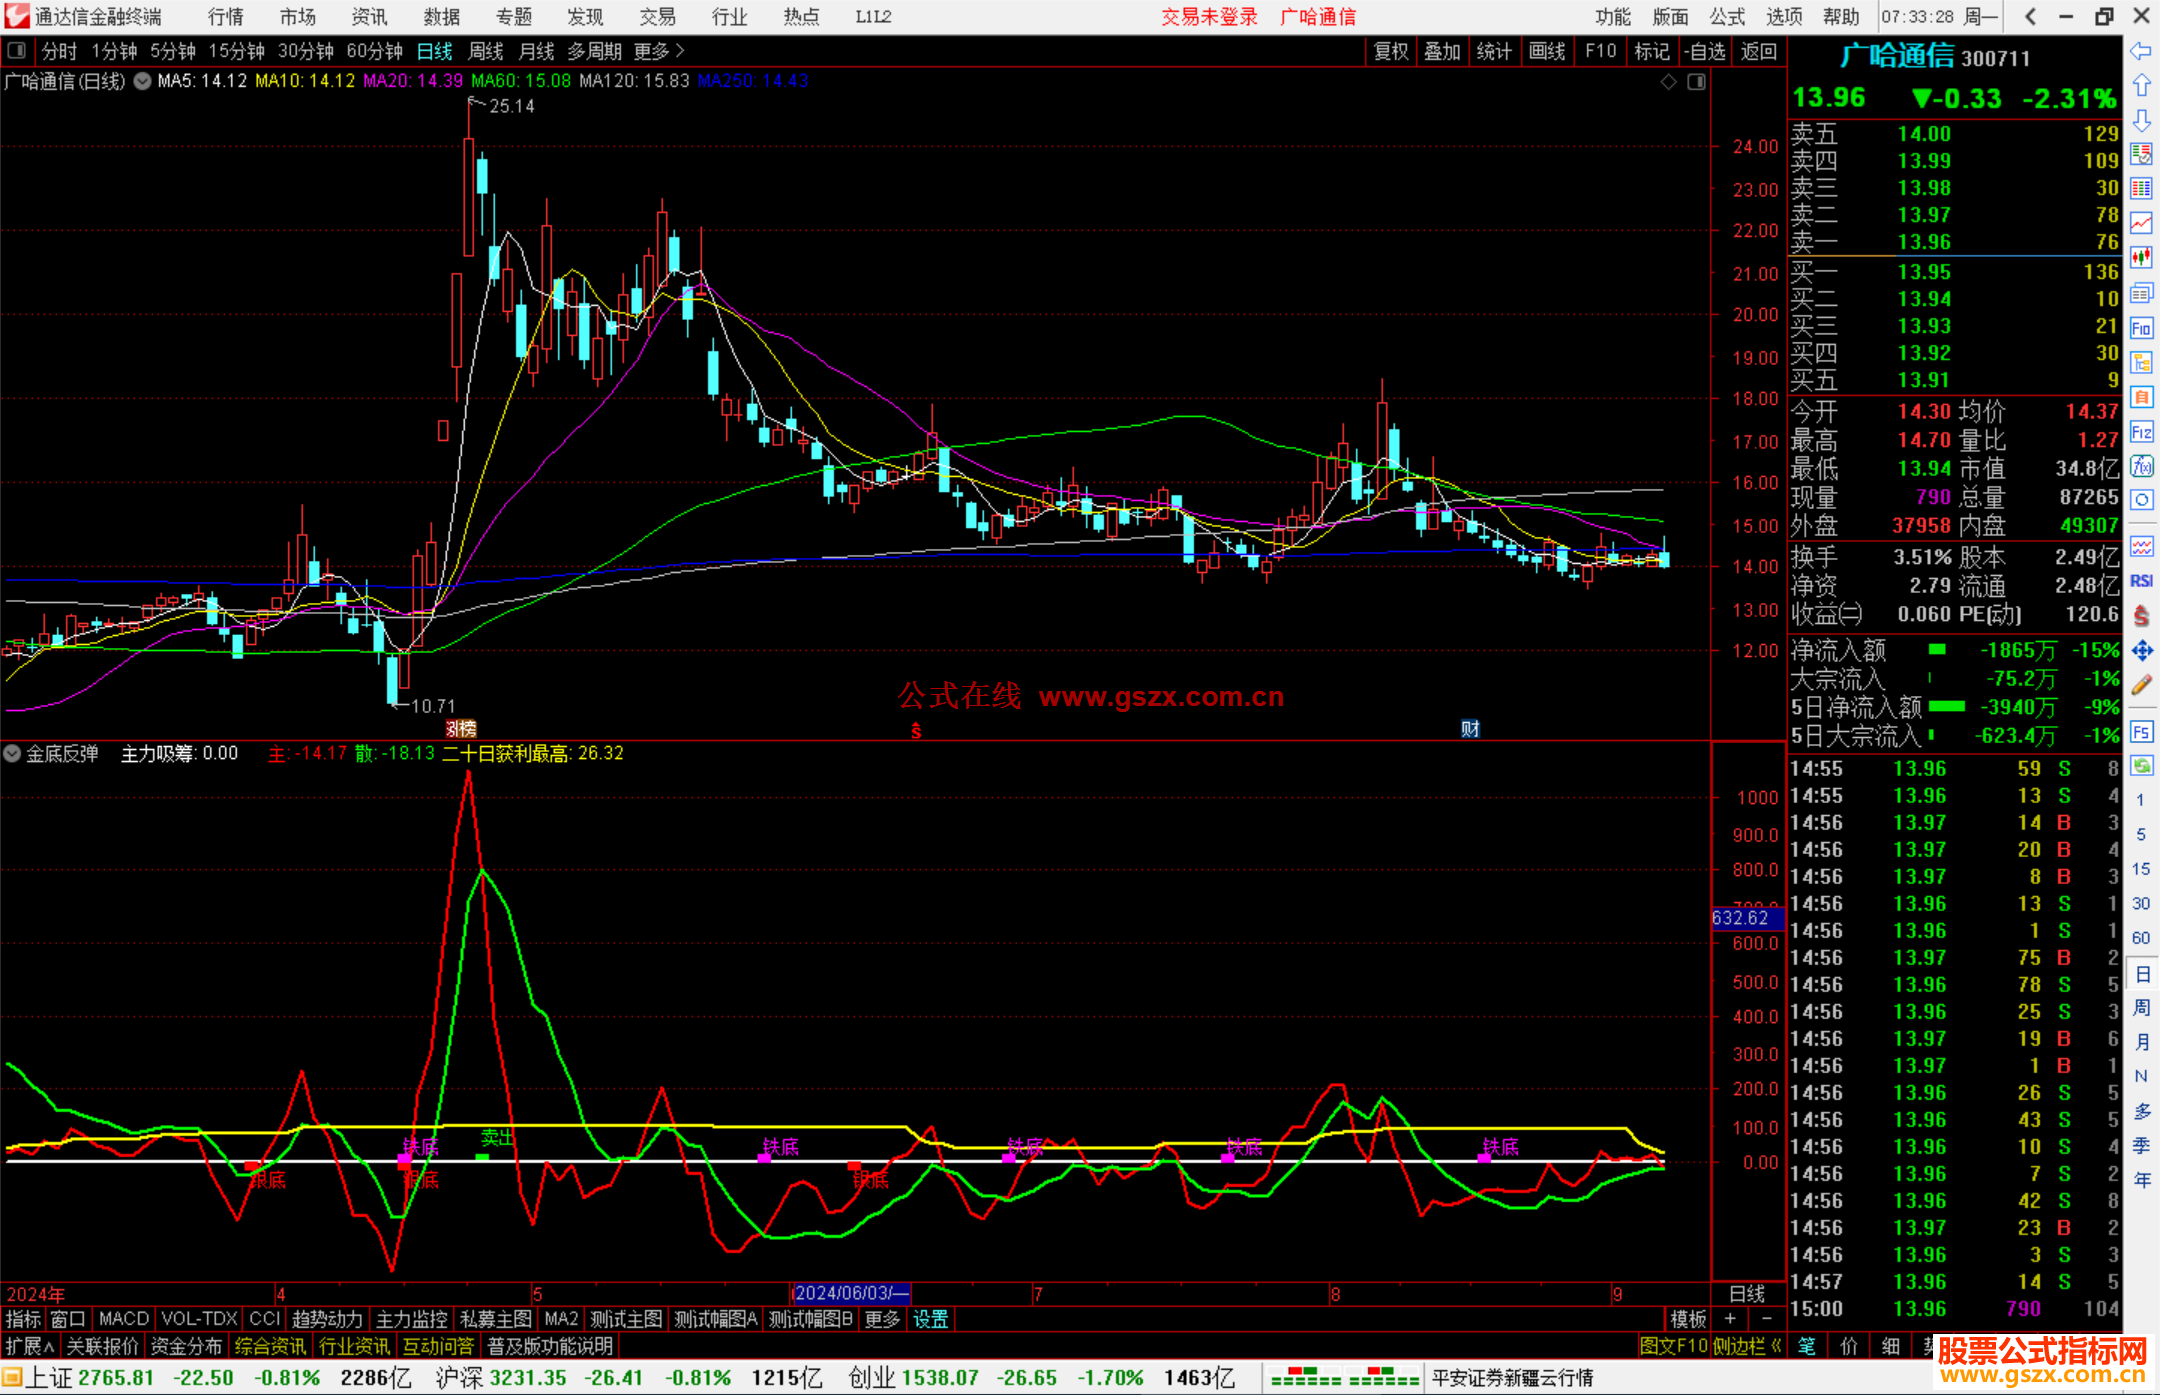Toggle the 金底反弹 indicator round button

pyautogui.click(x=12, y=753)
